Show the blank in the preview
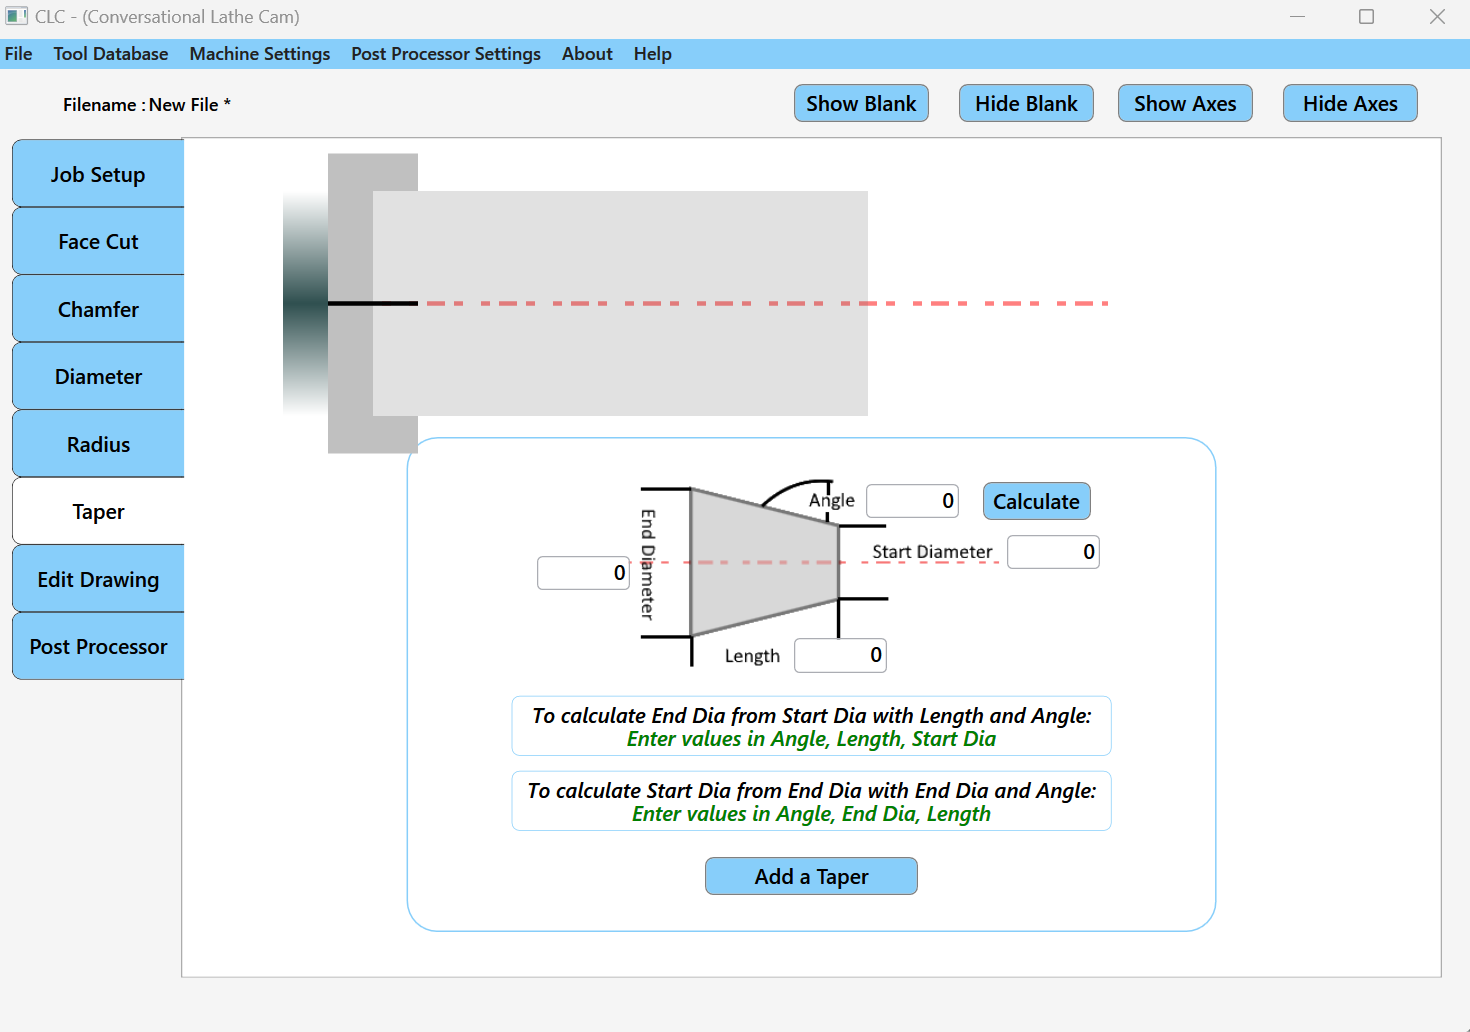Viewport: 1470px width, 1032px height. click(x=861, y=103)
